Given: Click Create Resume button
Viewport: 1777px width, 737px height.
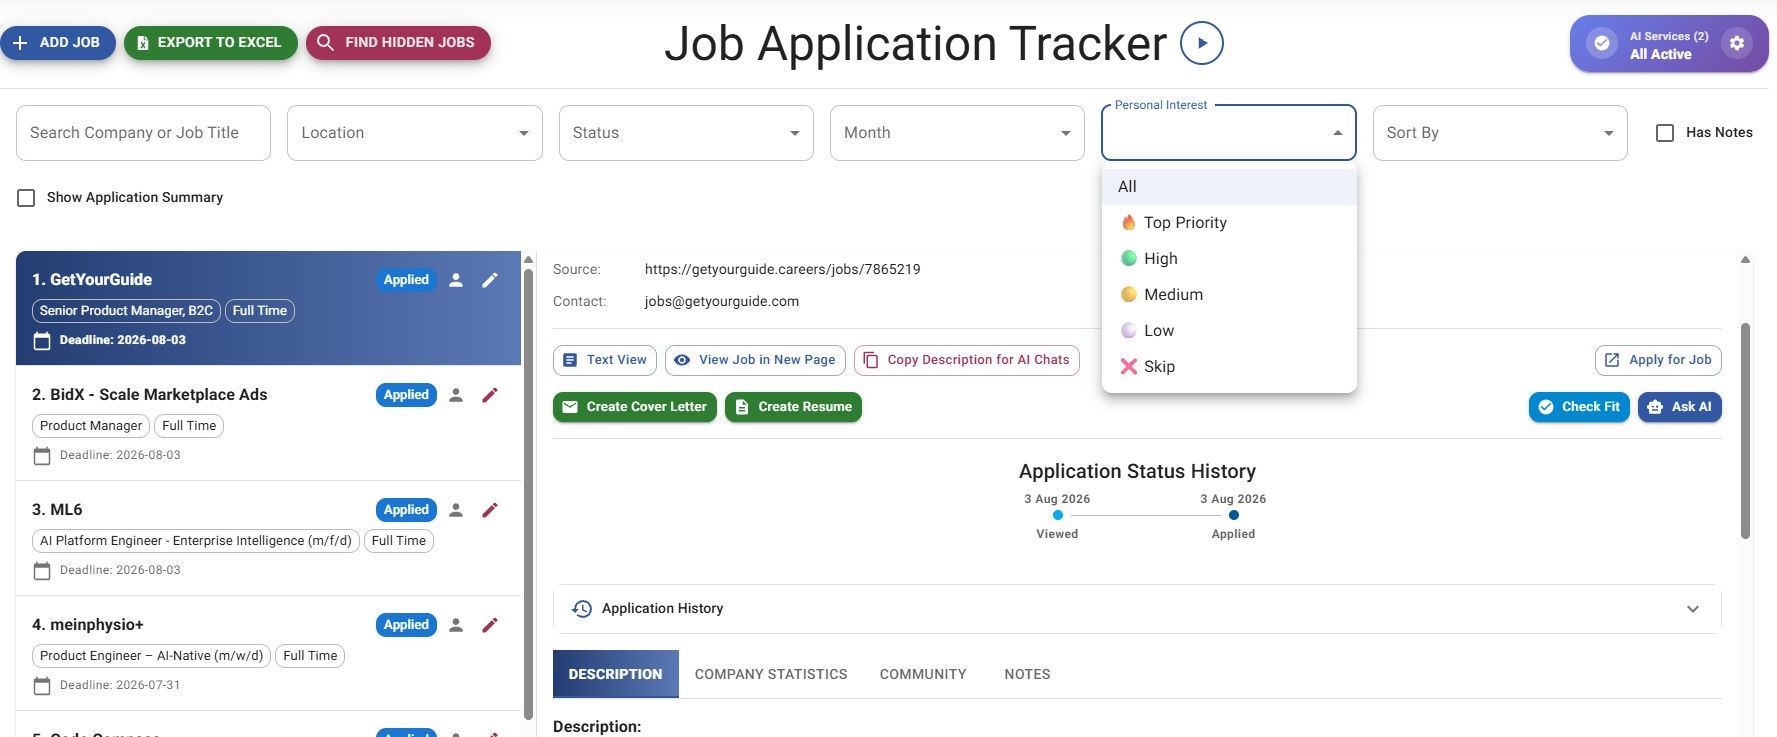Looking at the screenshot, I should click(x=793, y=407).
